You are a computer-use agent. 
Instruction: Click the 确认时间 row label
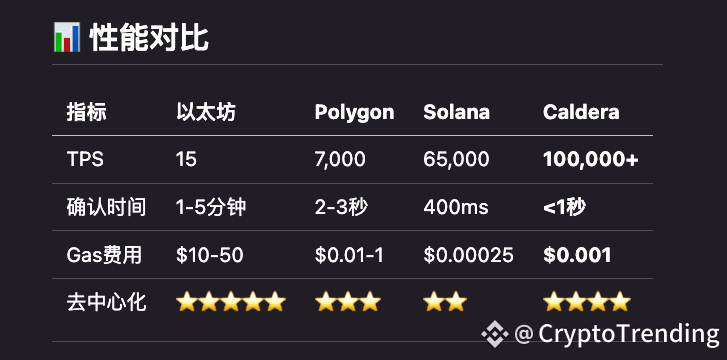[106, 207]
